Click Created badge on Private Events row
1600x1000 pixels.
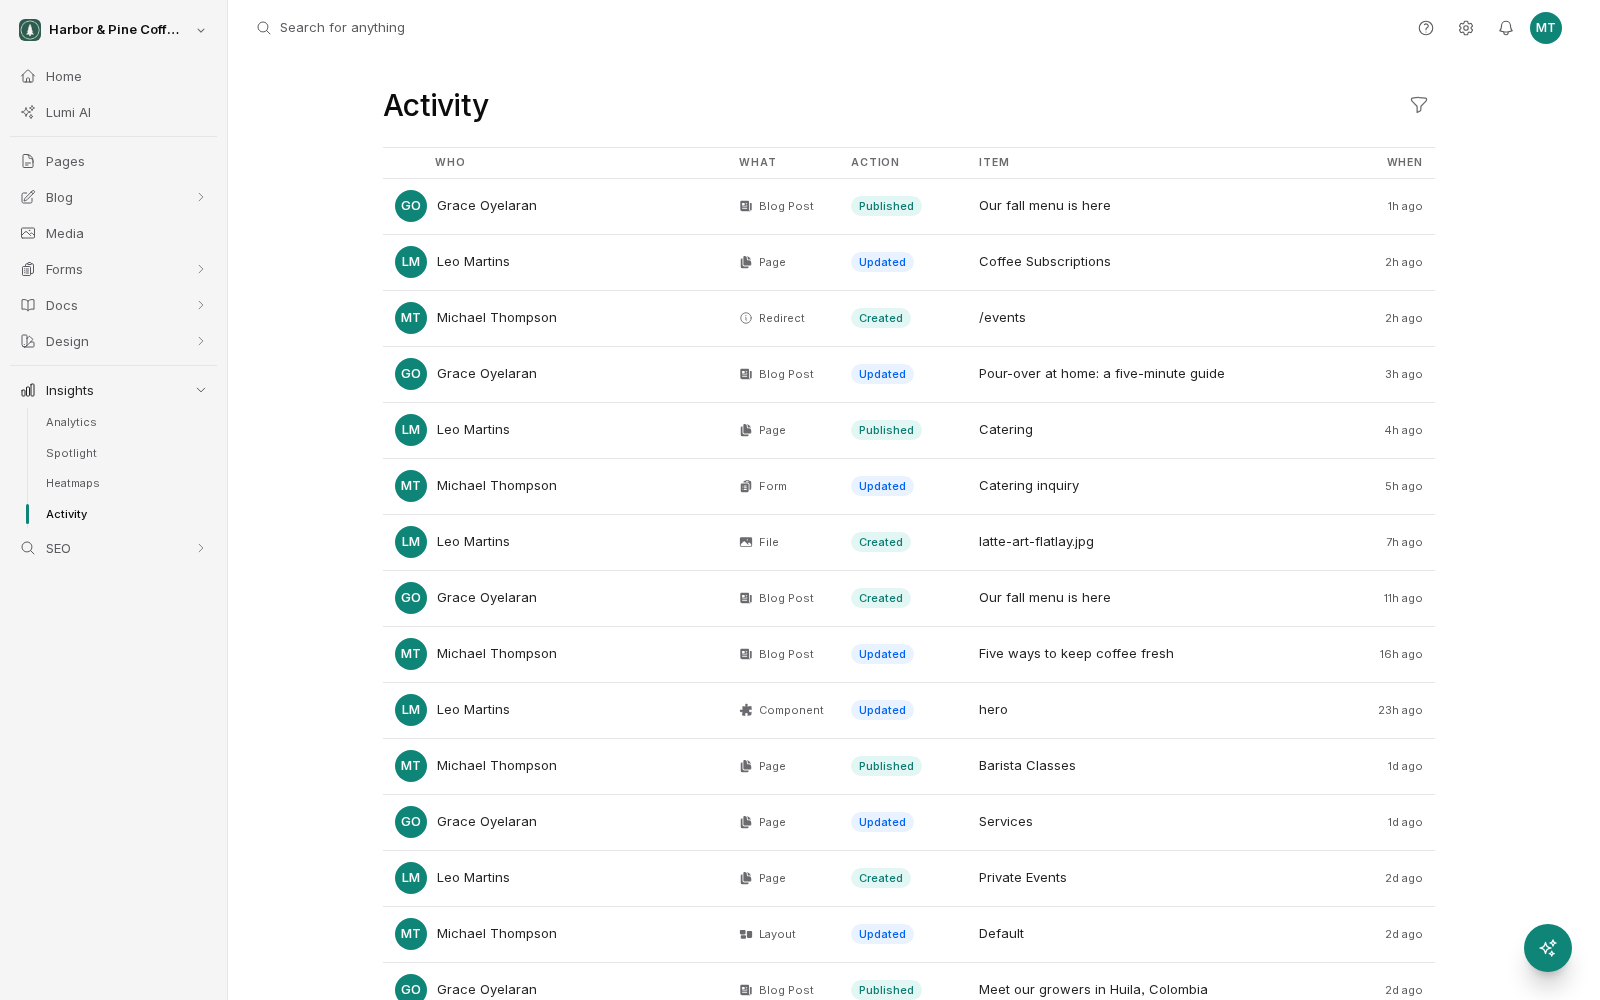coord(880,878)
